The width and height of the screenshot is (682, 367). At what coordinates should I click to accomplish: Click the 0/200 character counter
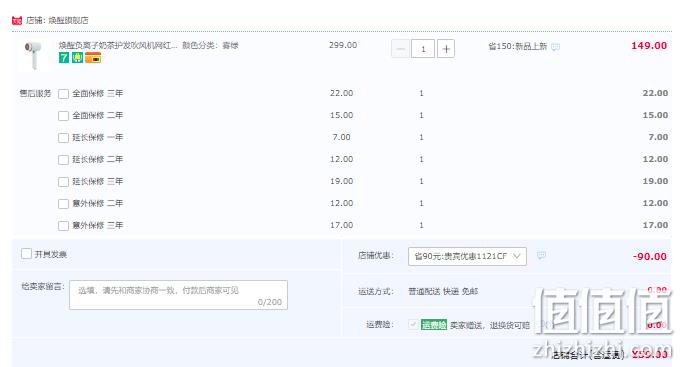tap(270, 302)
